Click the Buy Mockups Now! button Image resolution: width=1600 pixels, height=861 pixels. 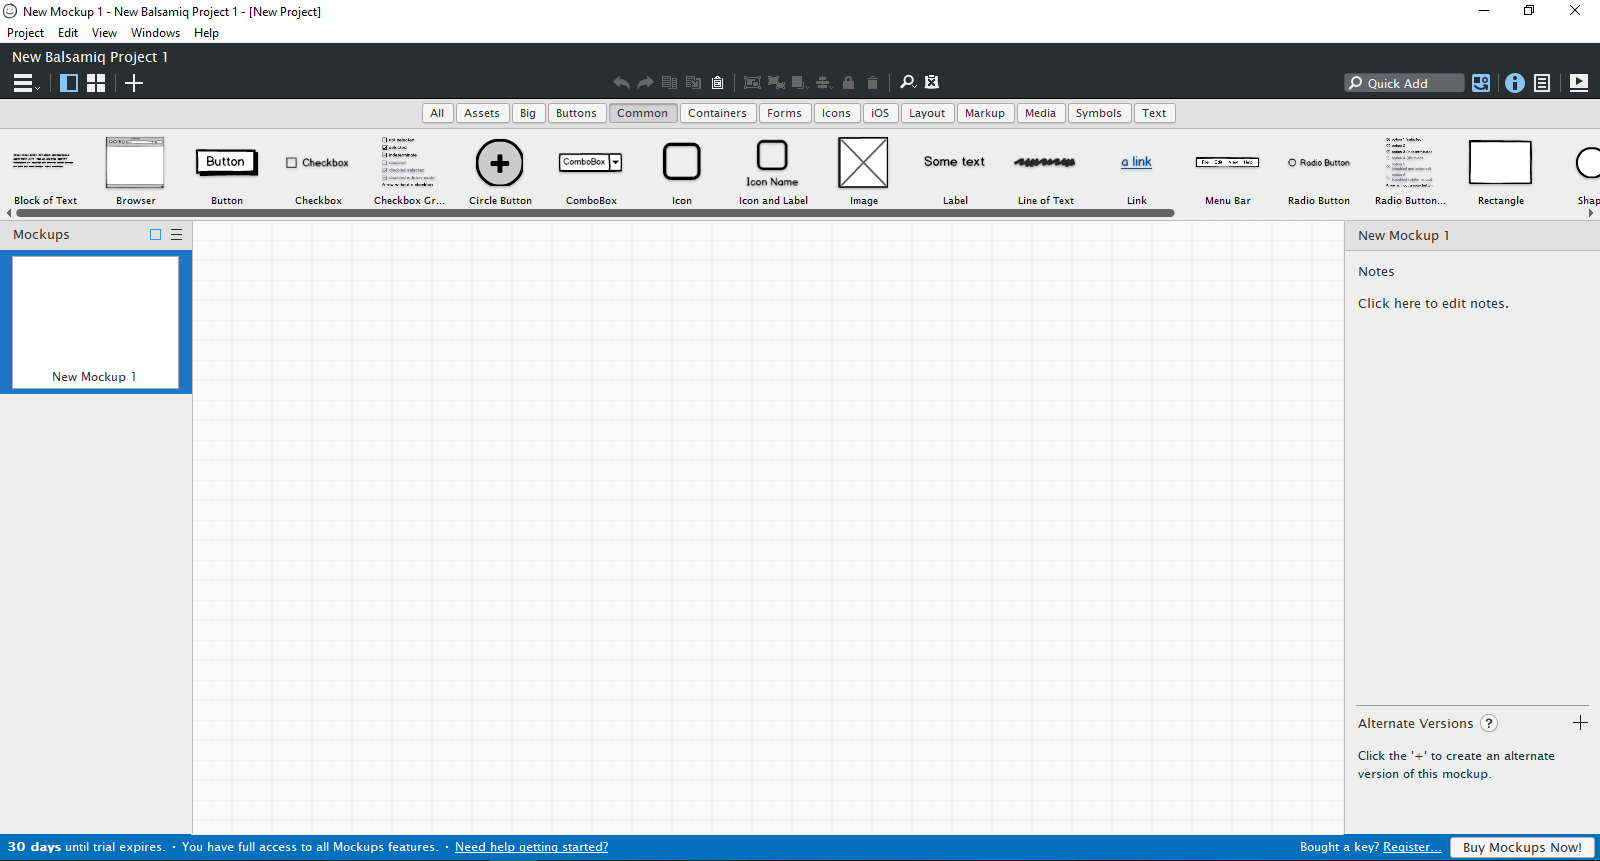(x=1522, y=847)
